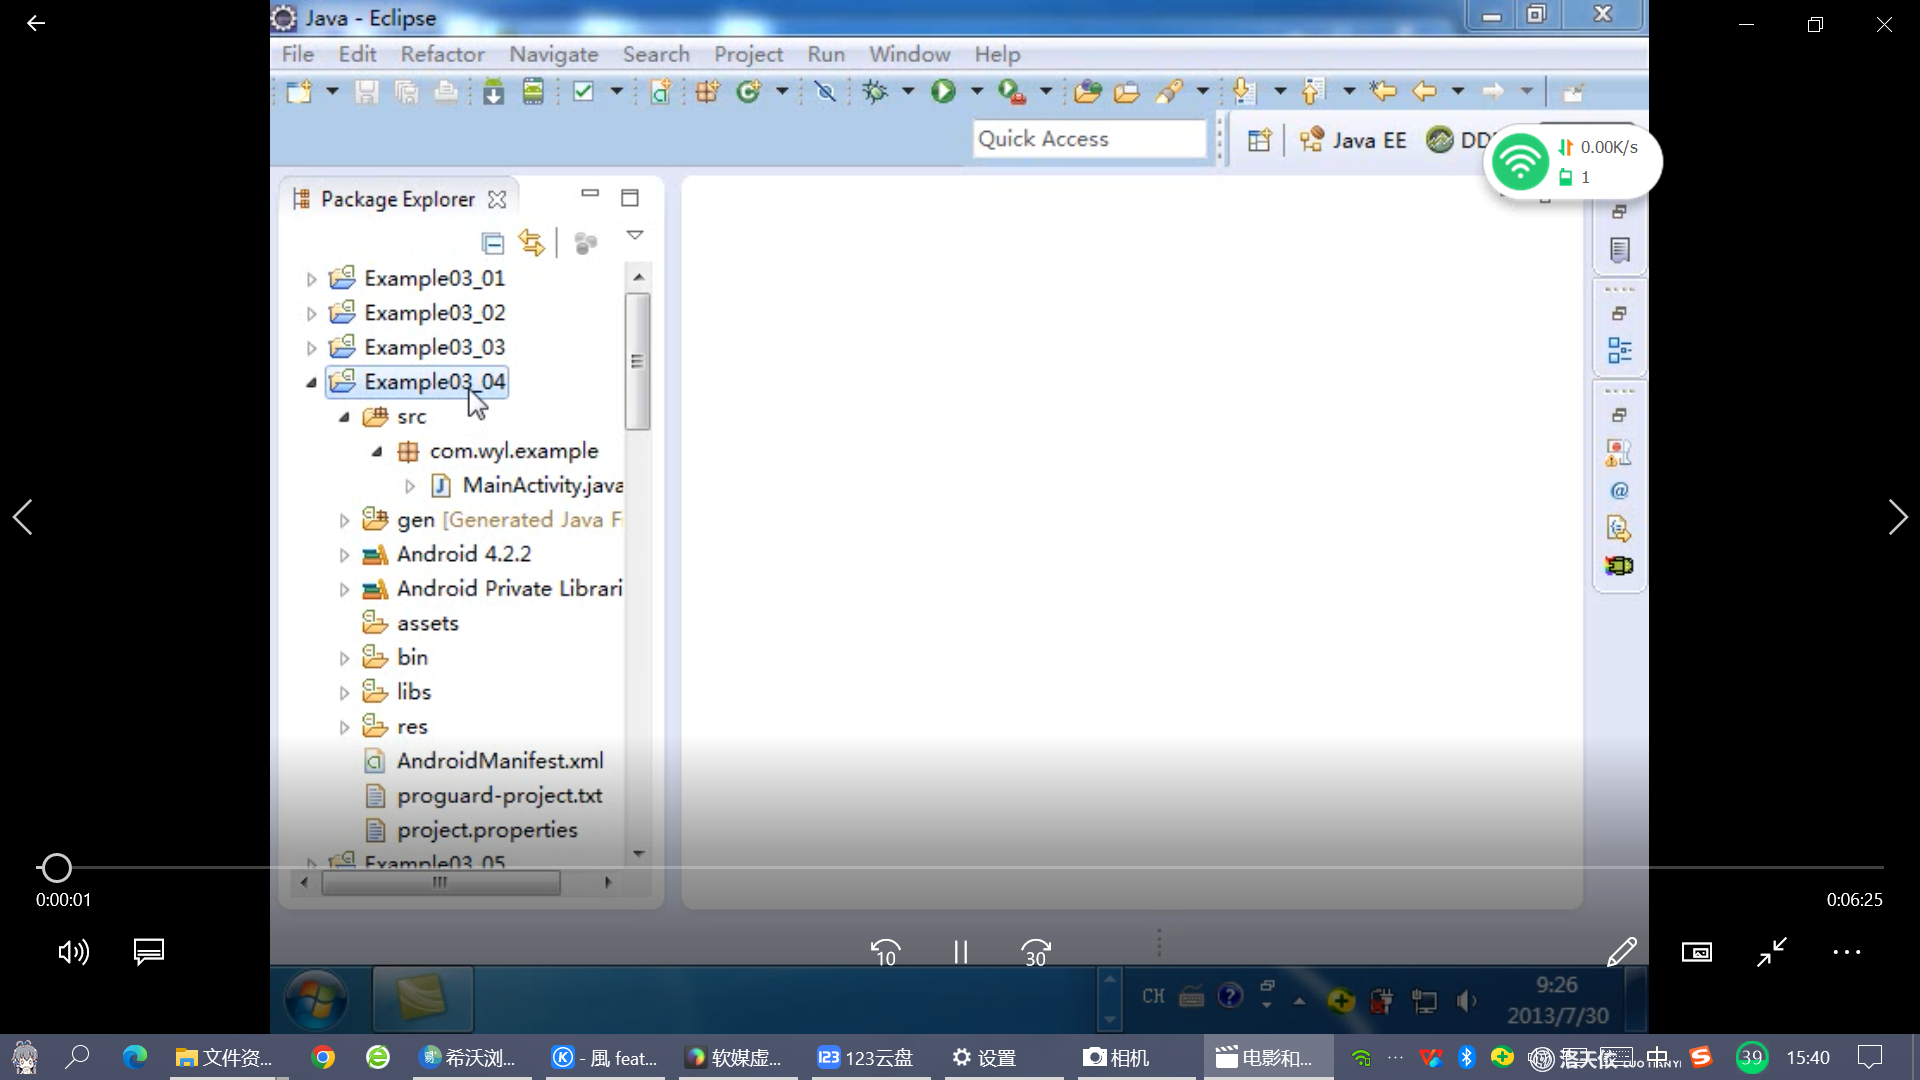Click the Package Explorer horizontal scrollbar

coord(440,883)
